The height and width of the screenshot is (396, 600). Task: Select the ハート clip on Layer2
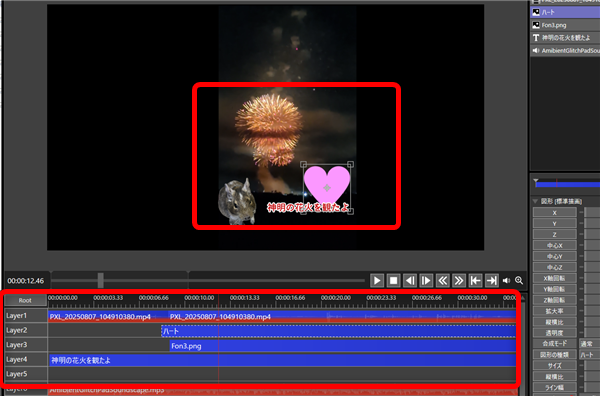[x=339, y=331]
